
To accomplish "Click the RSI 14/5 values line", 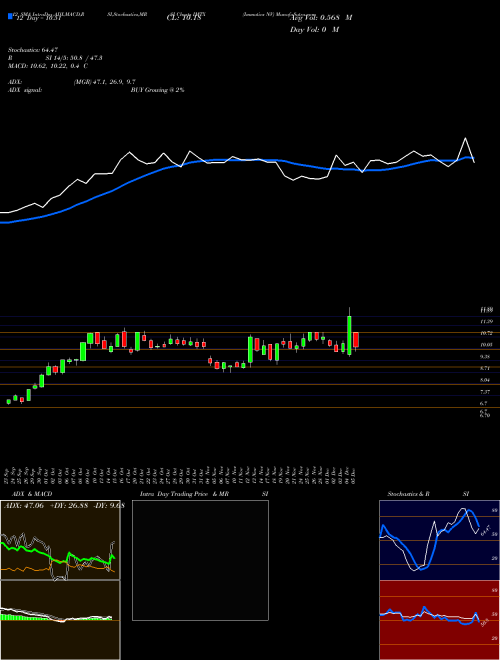I will point(55,58).
